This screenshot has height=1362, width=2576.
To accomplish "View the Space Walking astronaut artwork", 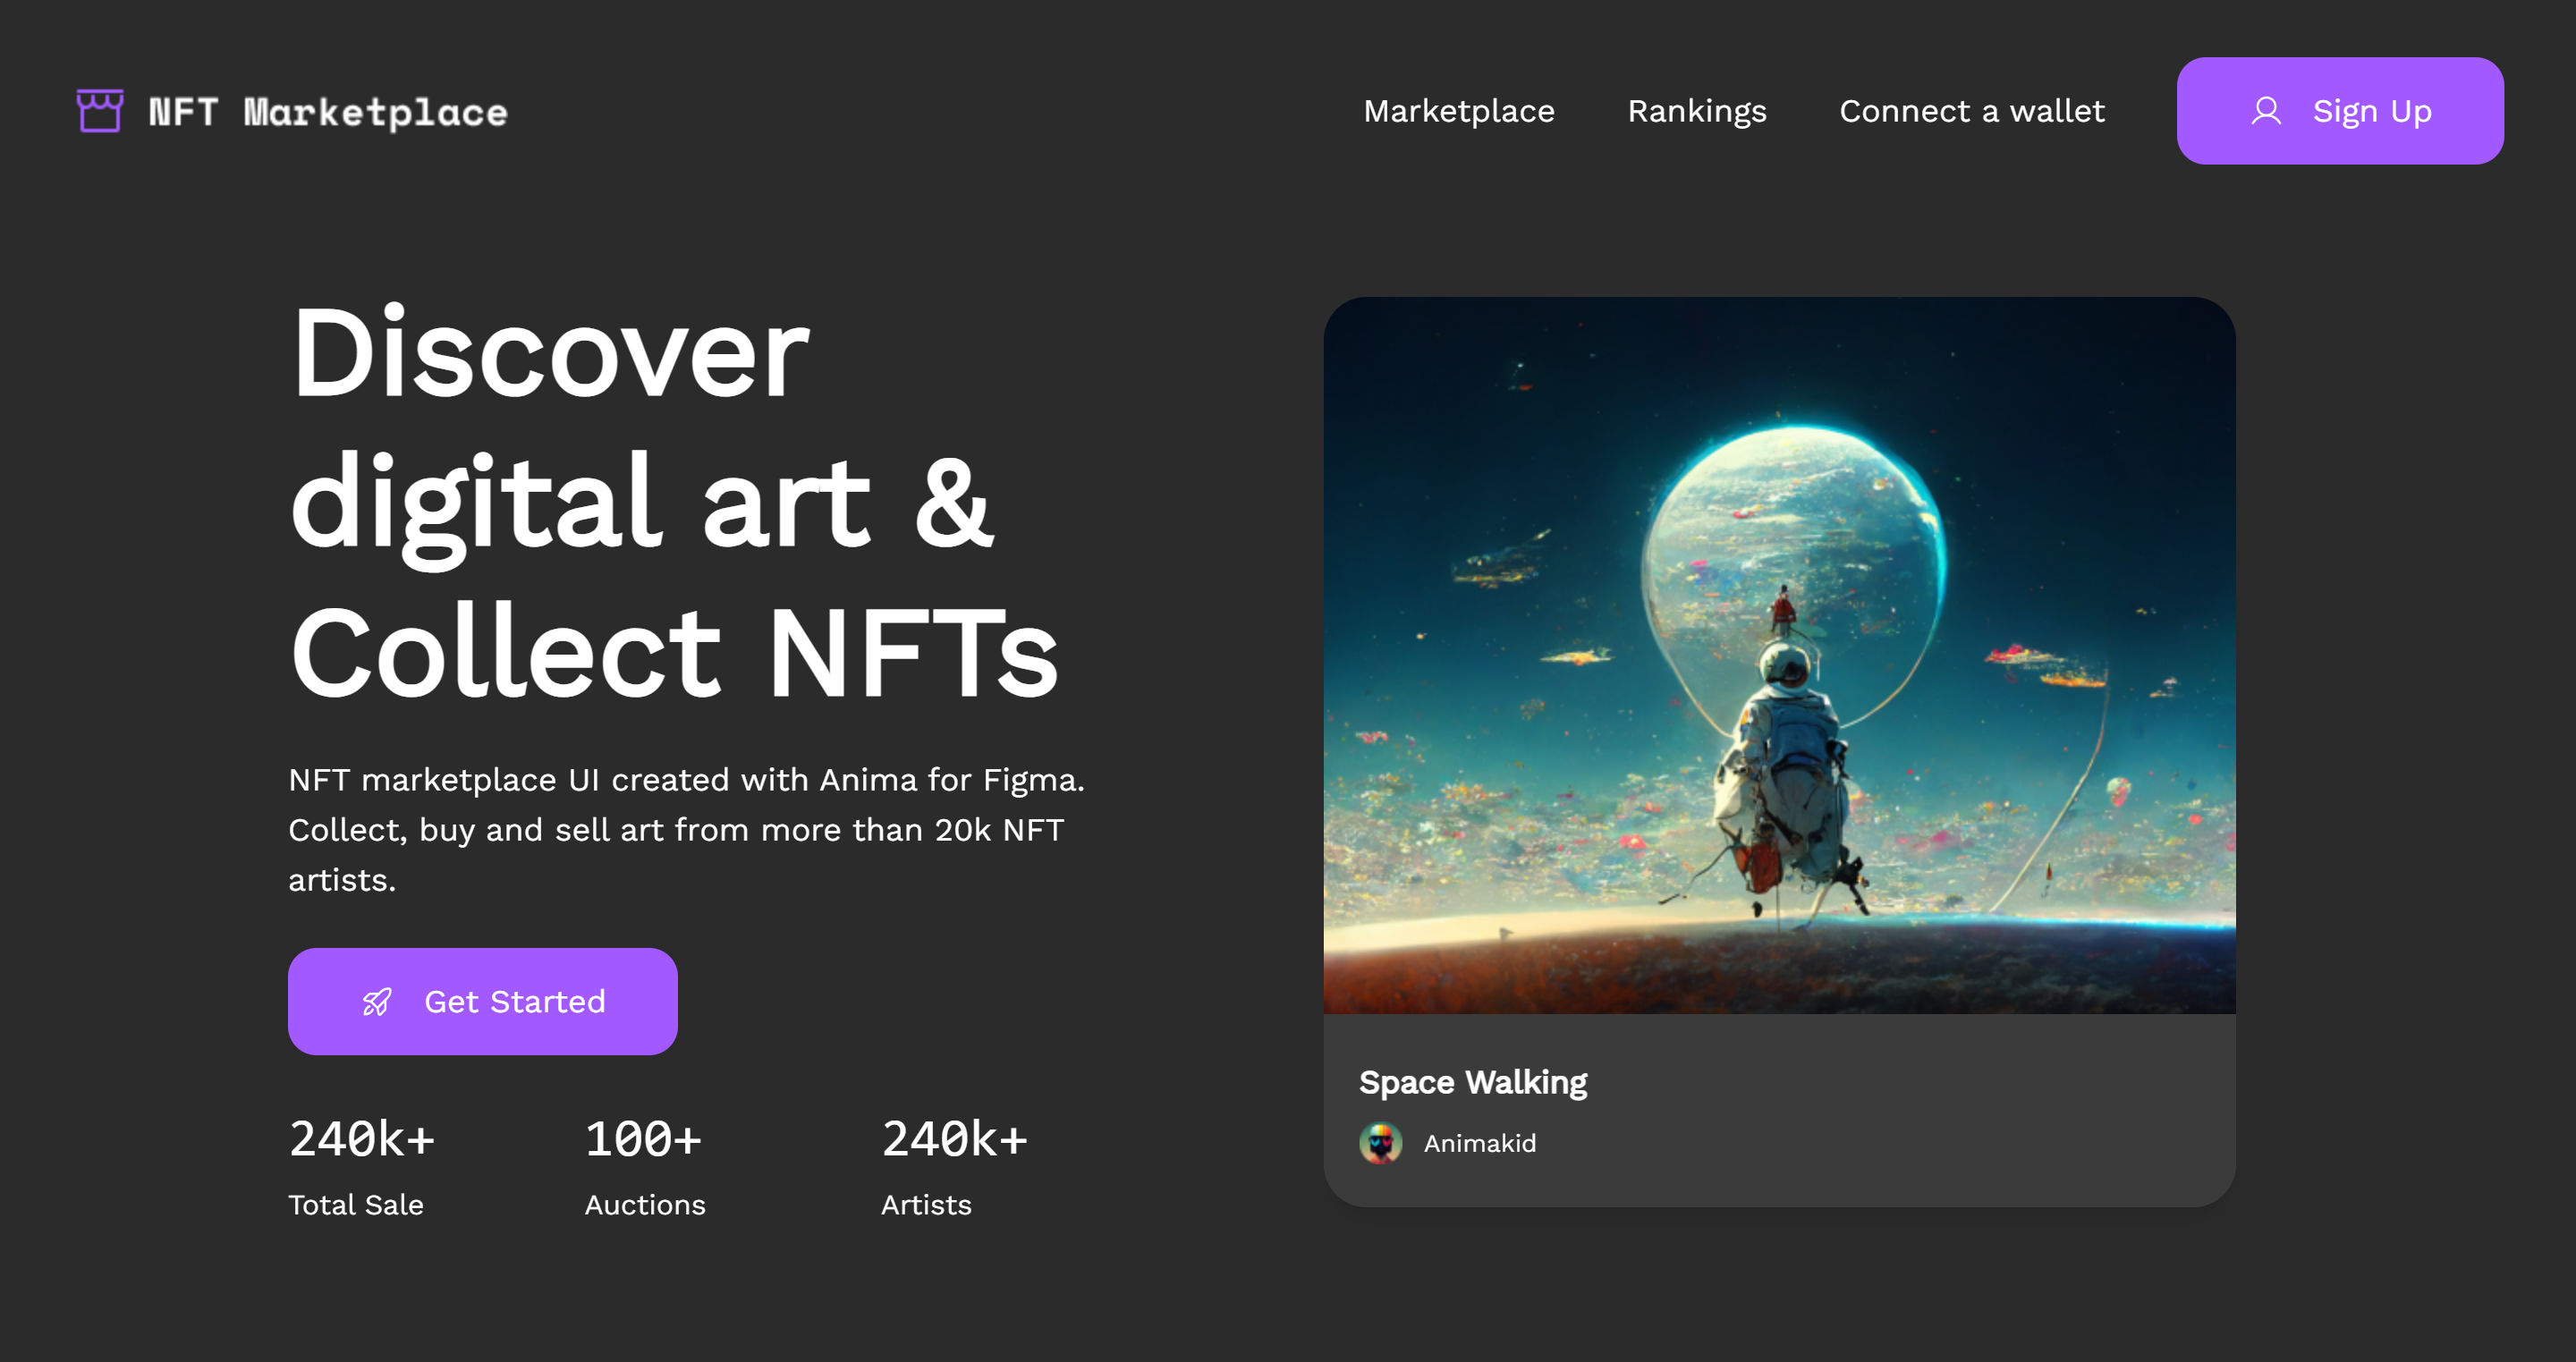I will point(1779,655).
